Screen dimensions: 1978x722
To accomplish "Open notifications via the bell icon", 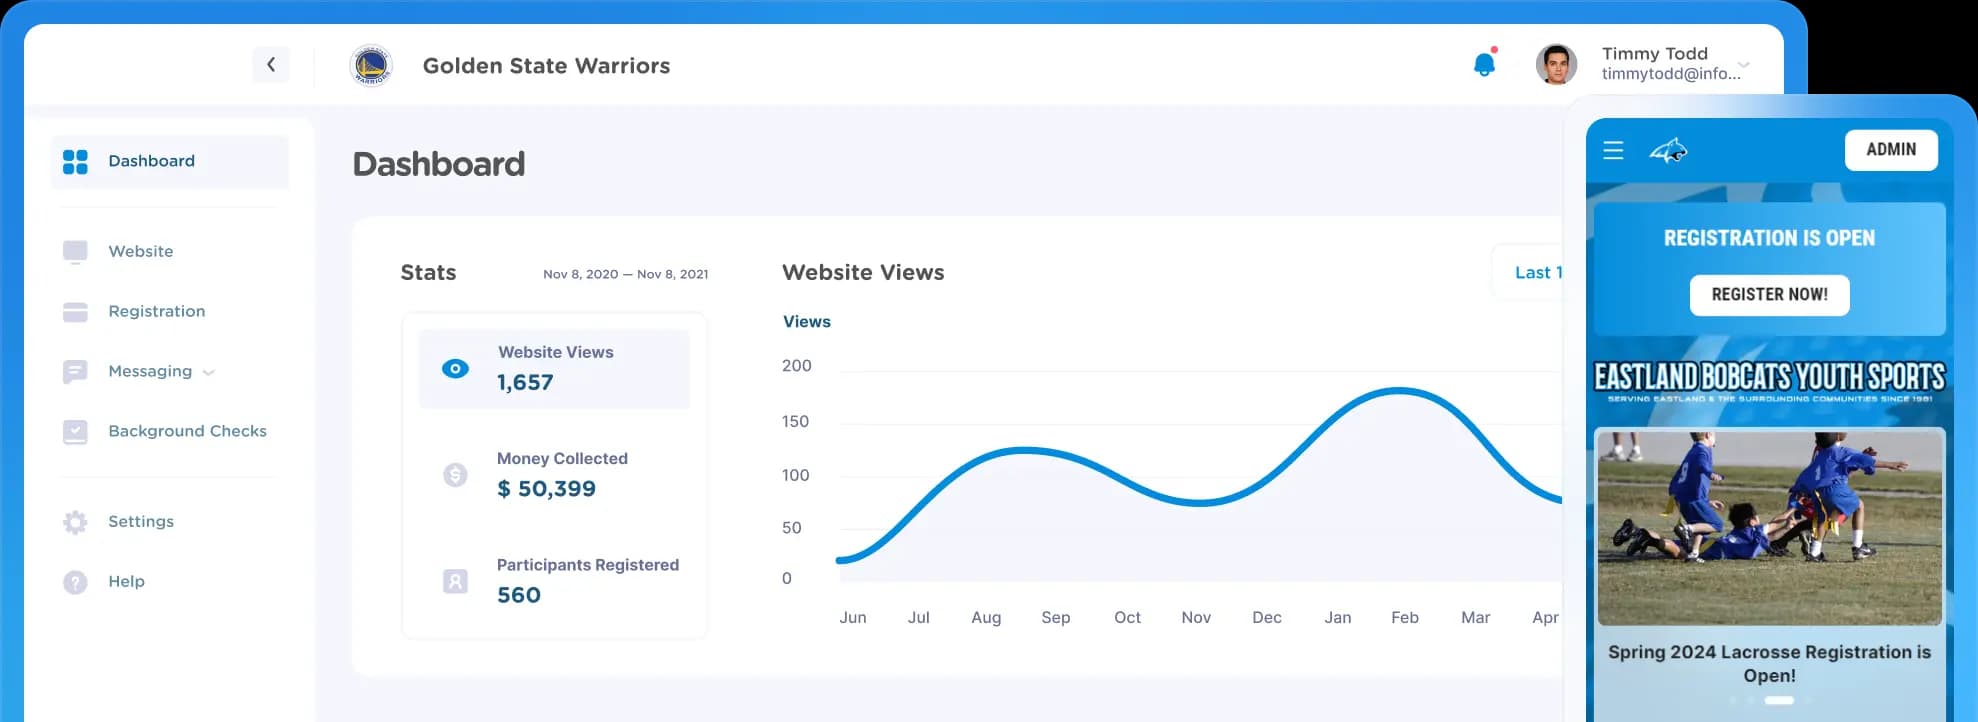I will click(1485, 64).
